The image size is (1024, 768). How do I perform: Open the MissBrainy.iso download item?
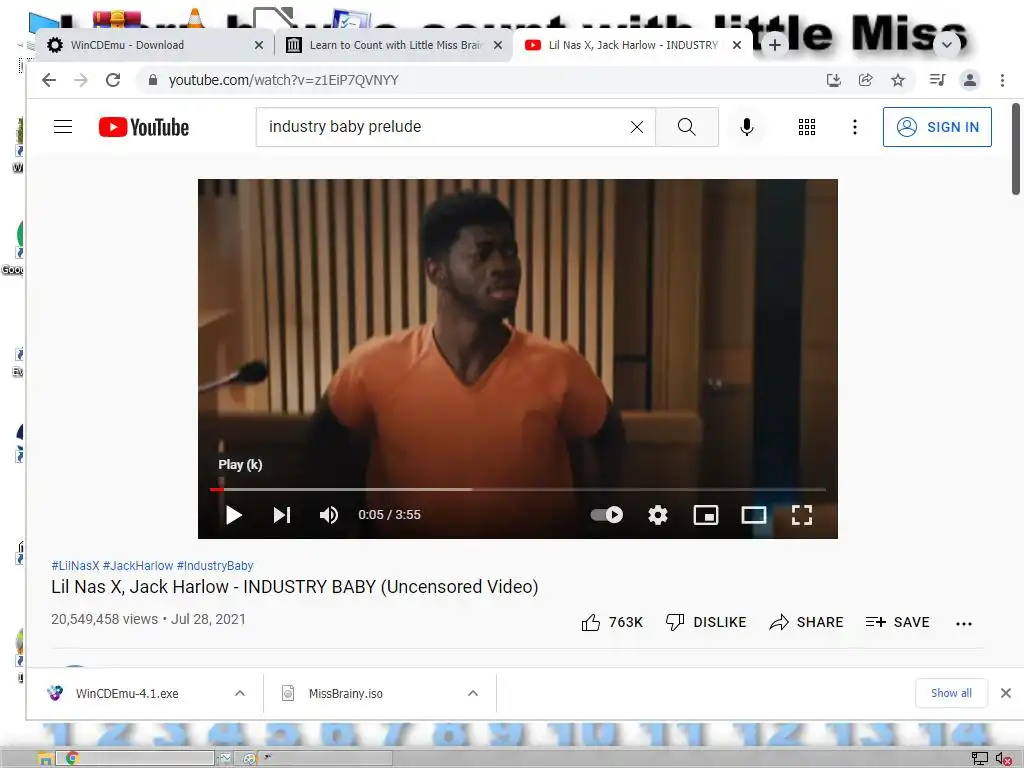point(346,694)
